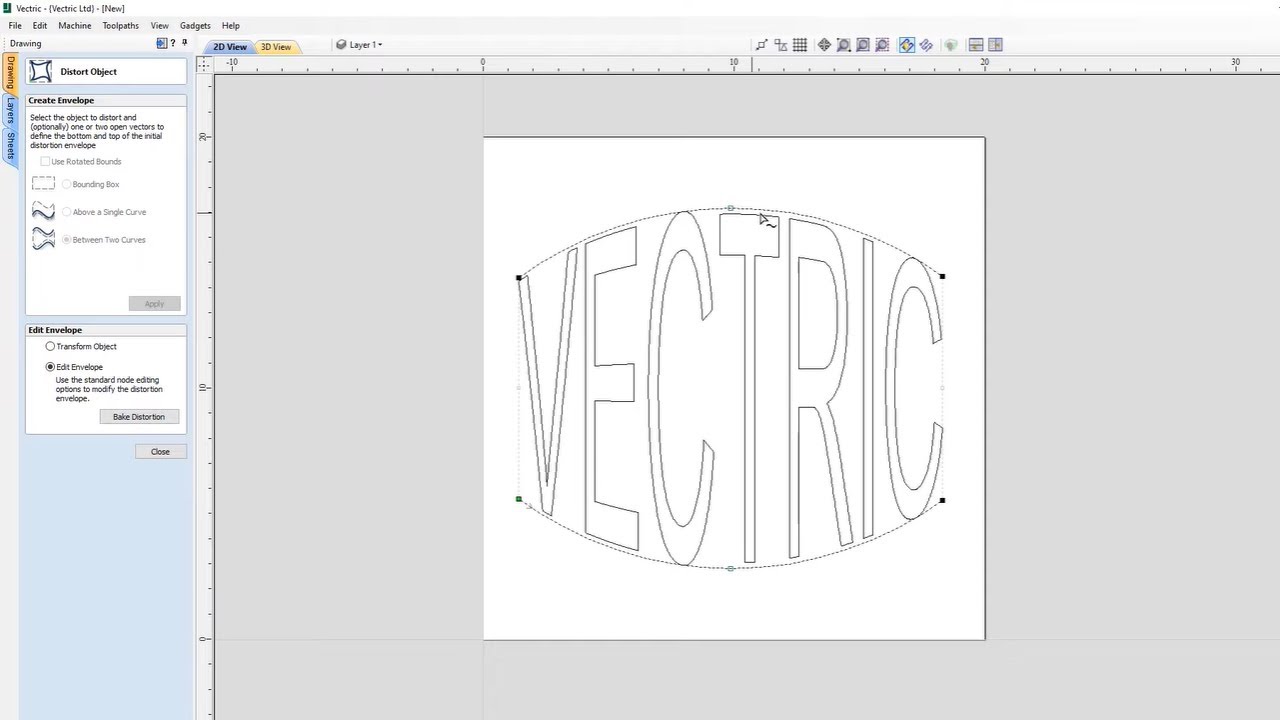Click Above a Single Curve icon
The height and width of the screenshot is (720, 1280).
point(43,211)
